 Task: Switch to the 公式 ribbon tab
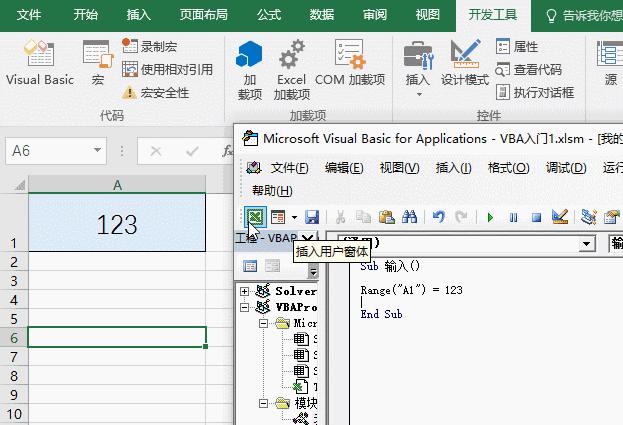(x=269, y=15)
